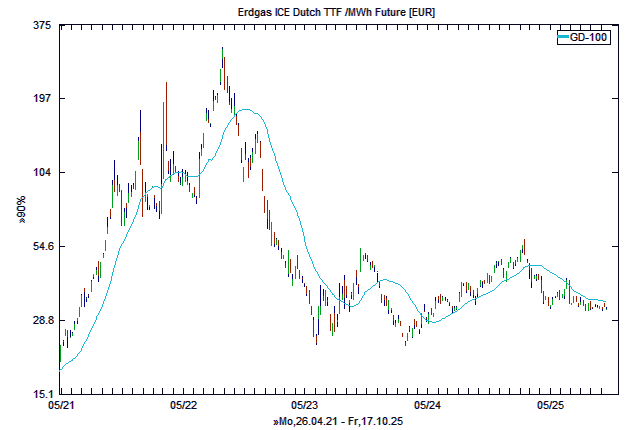Click the 05/25 x-axis date label

551,406
